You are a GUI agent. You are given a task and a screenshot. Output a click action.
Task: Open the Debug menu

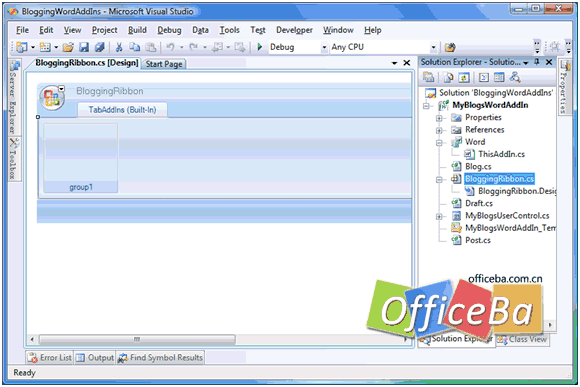coord(169,30)
